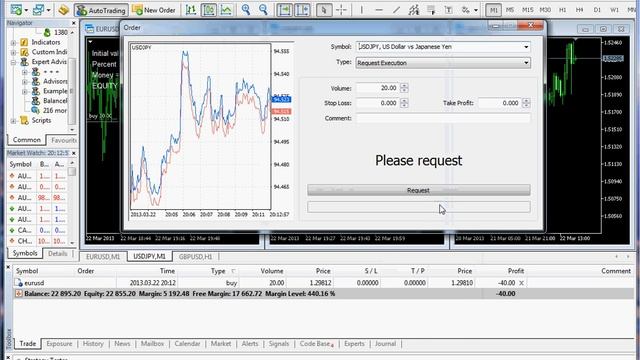Expand the Scripts tree node
This screenshot has width=640, height=360.
click(13, 121)
